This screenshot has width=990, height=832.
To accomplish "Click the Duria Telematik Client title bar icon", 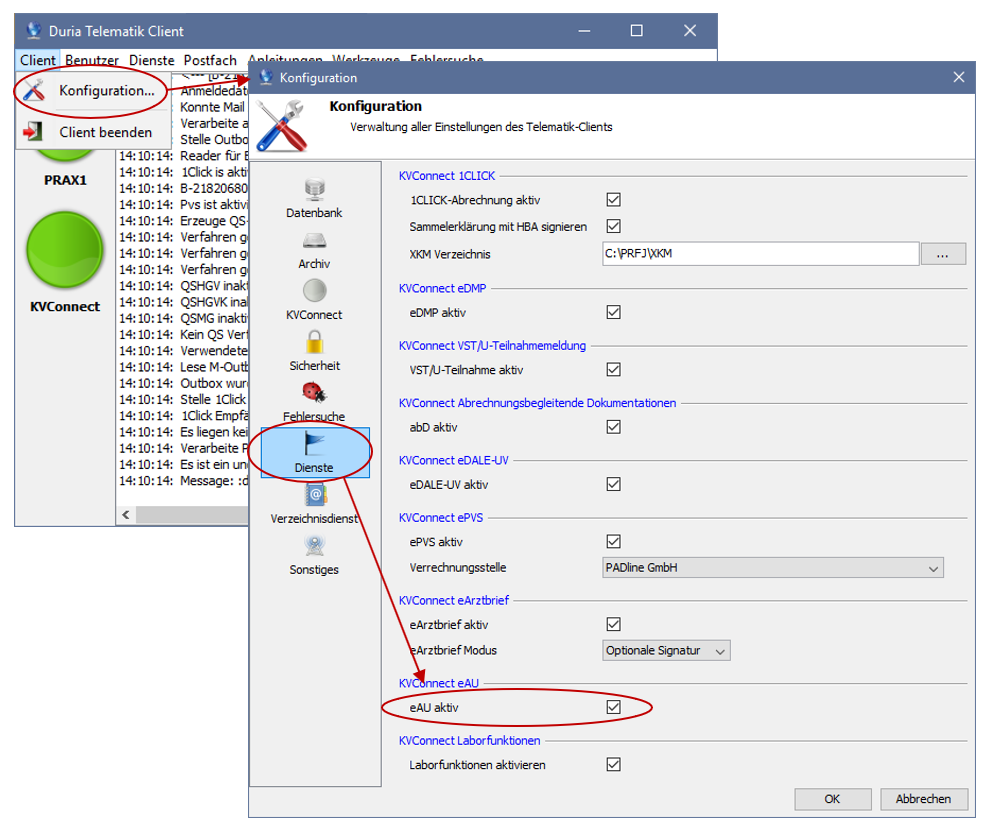I will point(33,30).
